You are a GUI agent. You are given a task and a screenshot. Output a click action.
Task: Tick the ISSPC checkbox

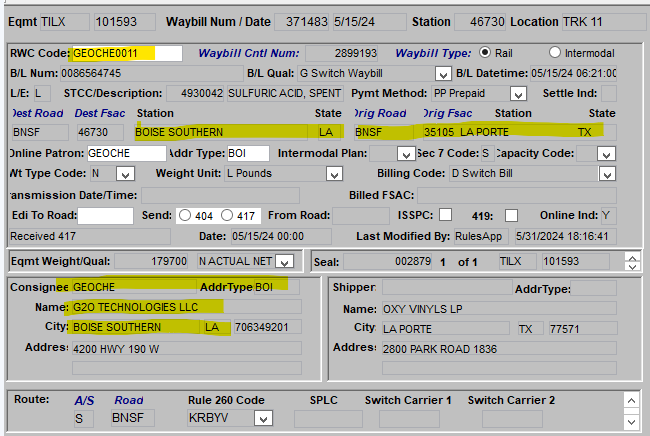445,215
